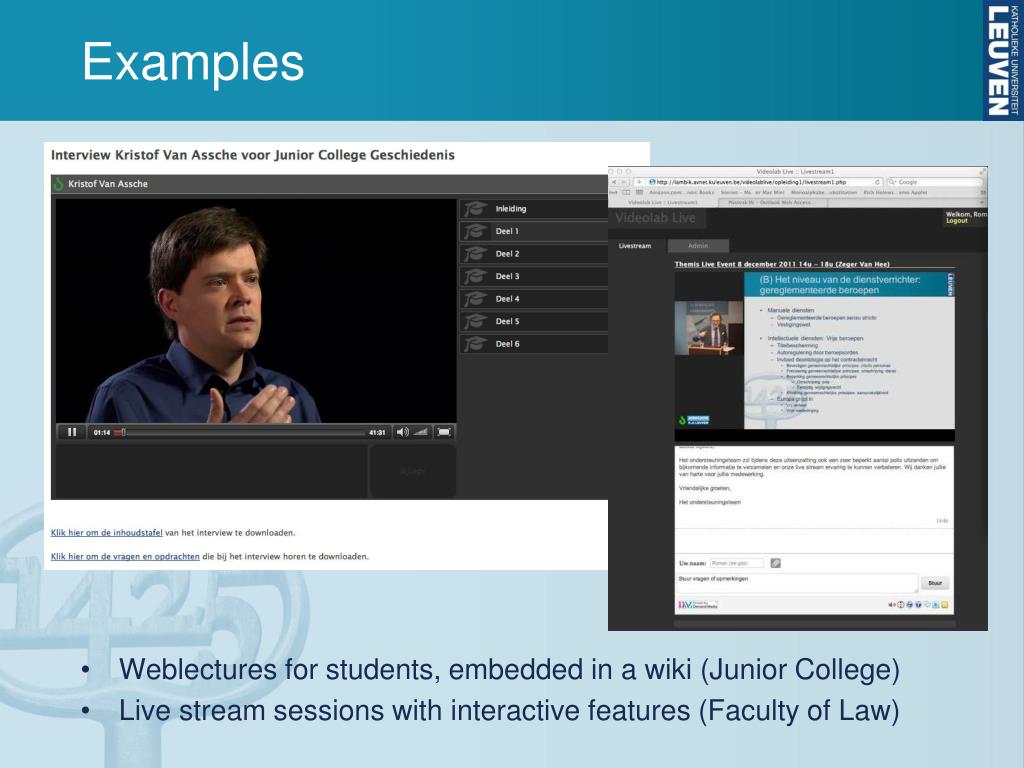Click the chat widget sound icon
The image size is (1024, 768).
(x=891, y=605)
